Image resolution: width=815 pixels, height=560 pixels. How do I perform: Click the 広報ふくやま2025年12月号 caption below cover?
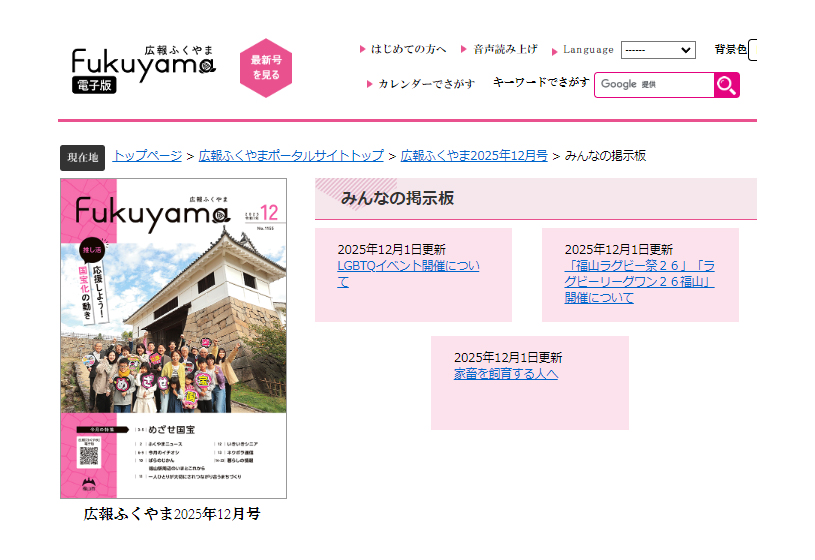coord(172,514)
